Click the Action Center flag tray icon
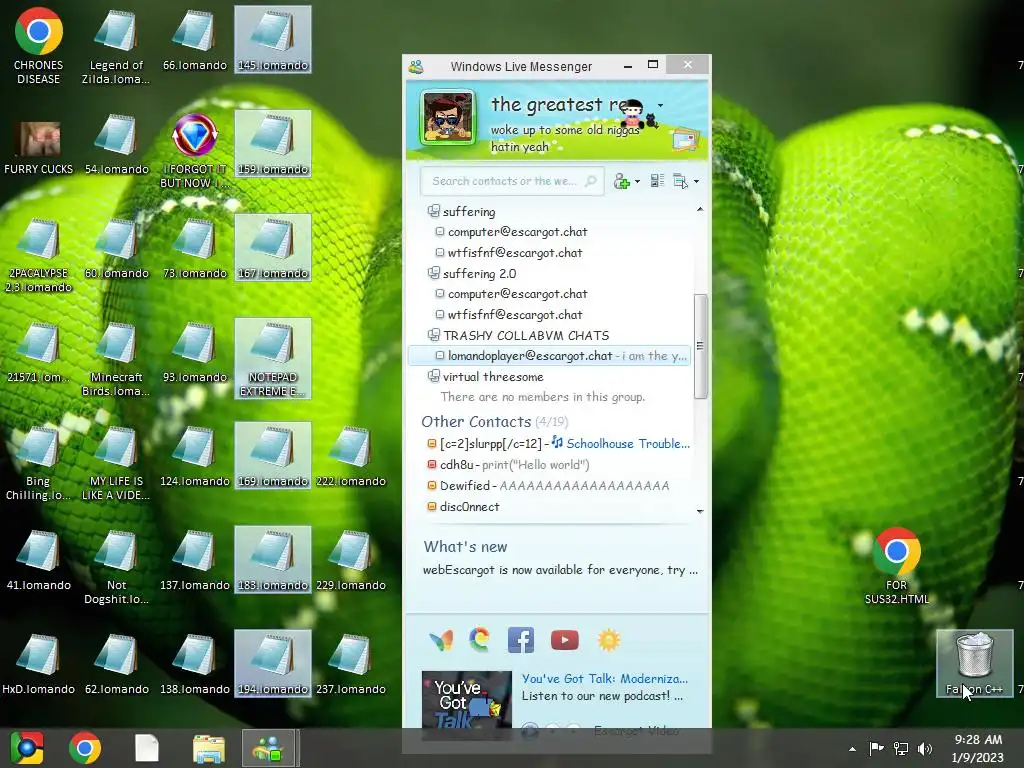Viewport: 1024px width, 768px height. pos(876,748)
